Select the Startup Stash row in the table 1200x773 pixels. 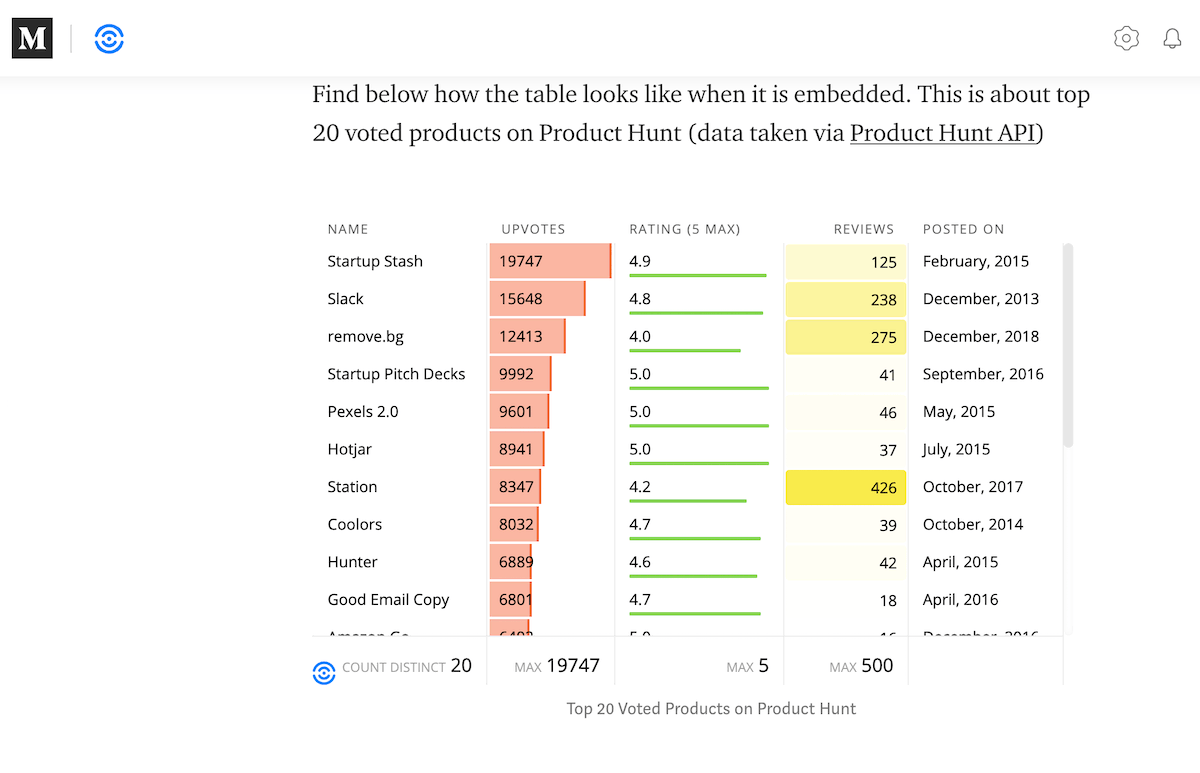coord(375,261)
